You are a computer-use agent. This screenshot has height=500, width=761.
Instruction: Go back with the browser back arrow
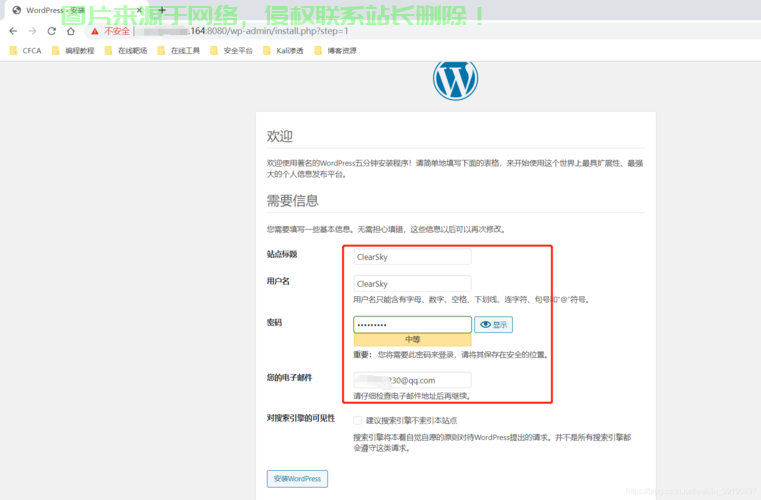tap(13, 31)
